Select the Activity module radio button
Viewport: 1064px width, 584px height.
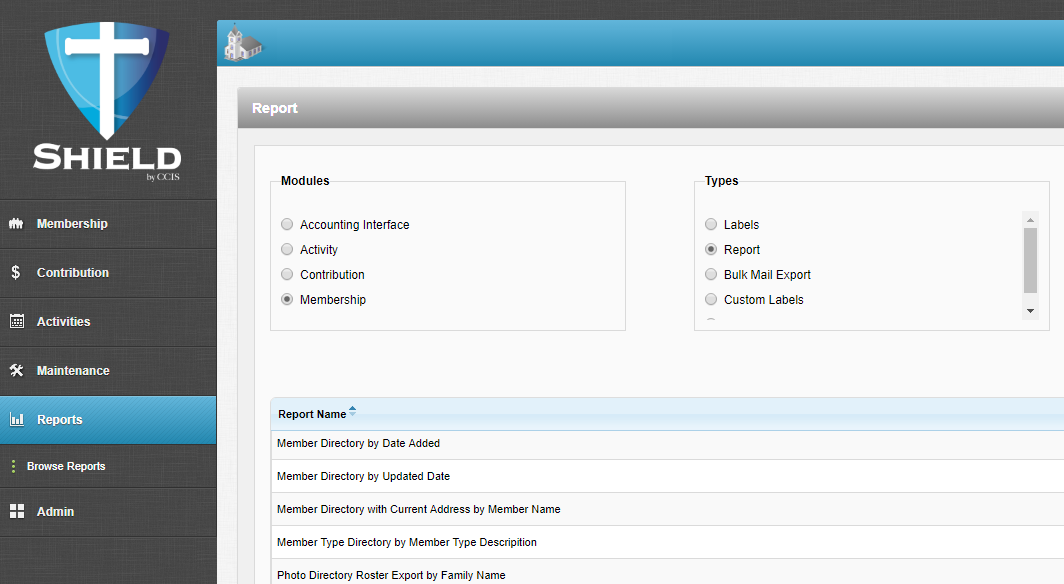tap(287, 249)
